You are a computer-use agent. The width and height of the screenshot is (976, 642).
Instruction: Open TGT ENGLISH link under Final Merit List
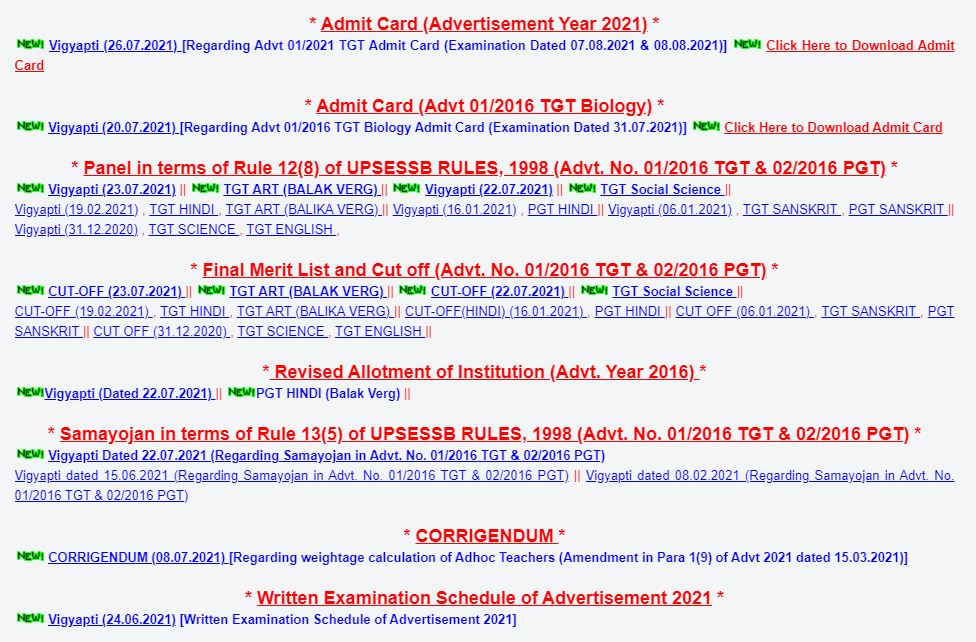coord(380,331)
